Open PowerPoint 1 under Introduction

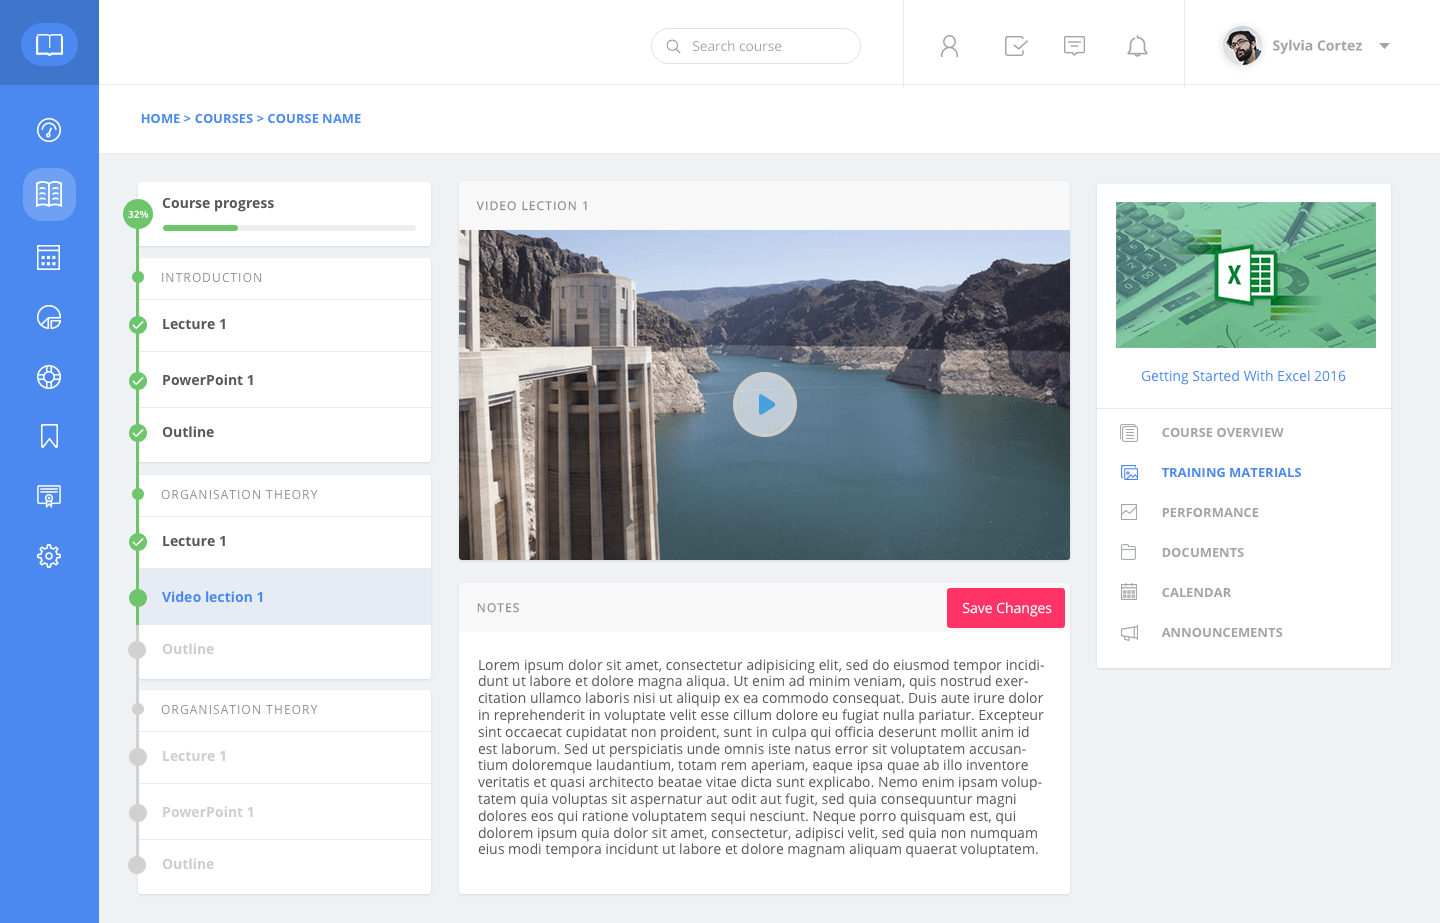[x=285, y=380]
